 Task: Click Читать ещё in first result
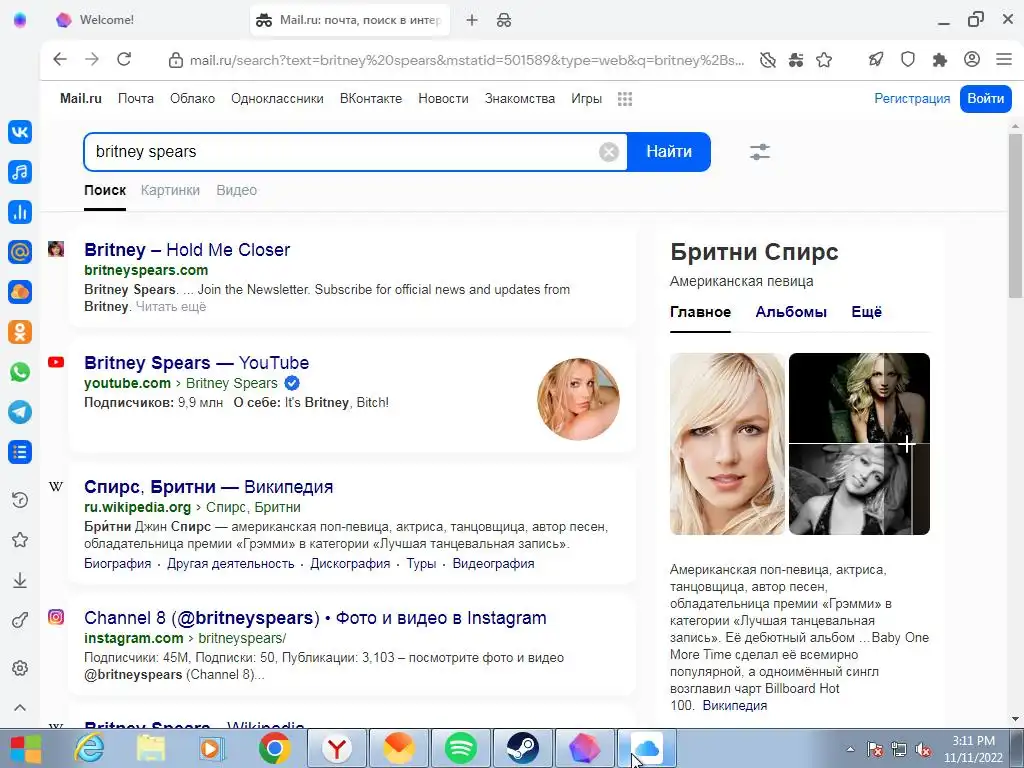(x=170, y=307)
